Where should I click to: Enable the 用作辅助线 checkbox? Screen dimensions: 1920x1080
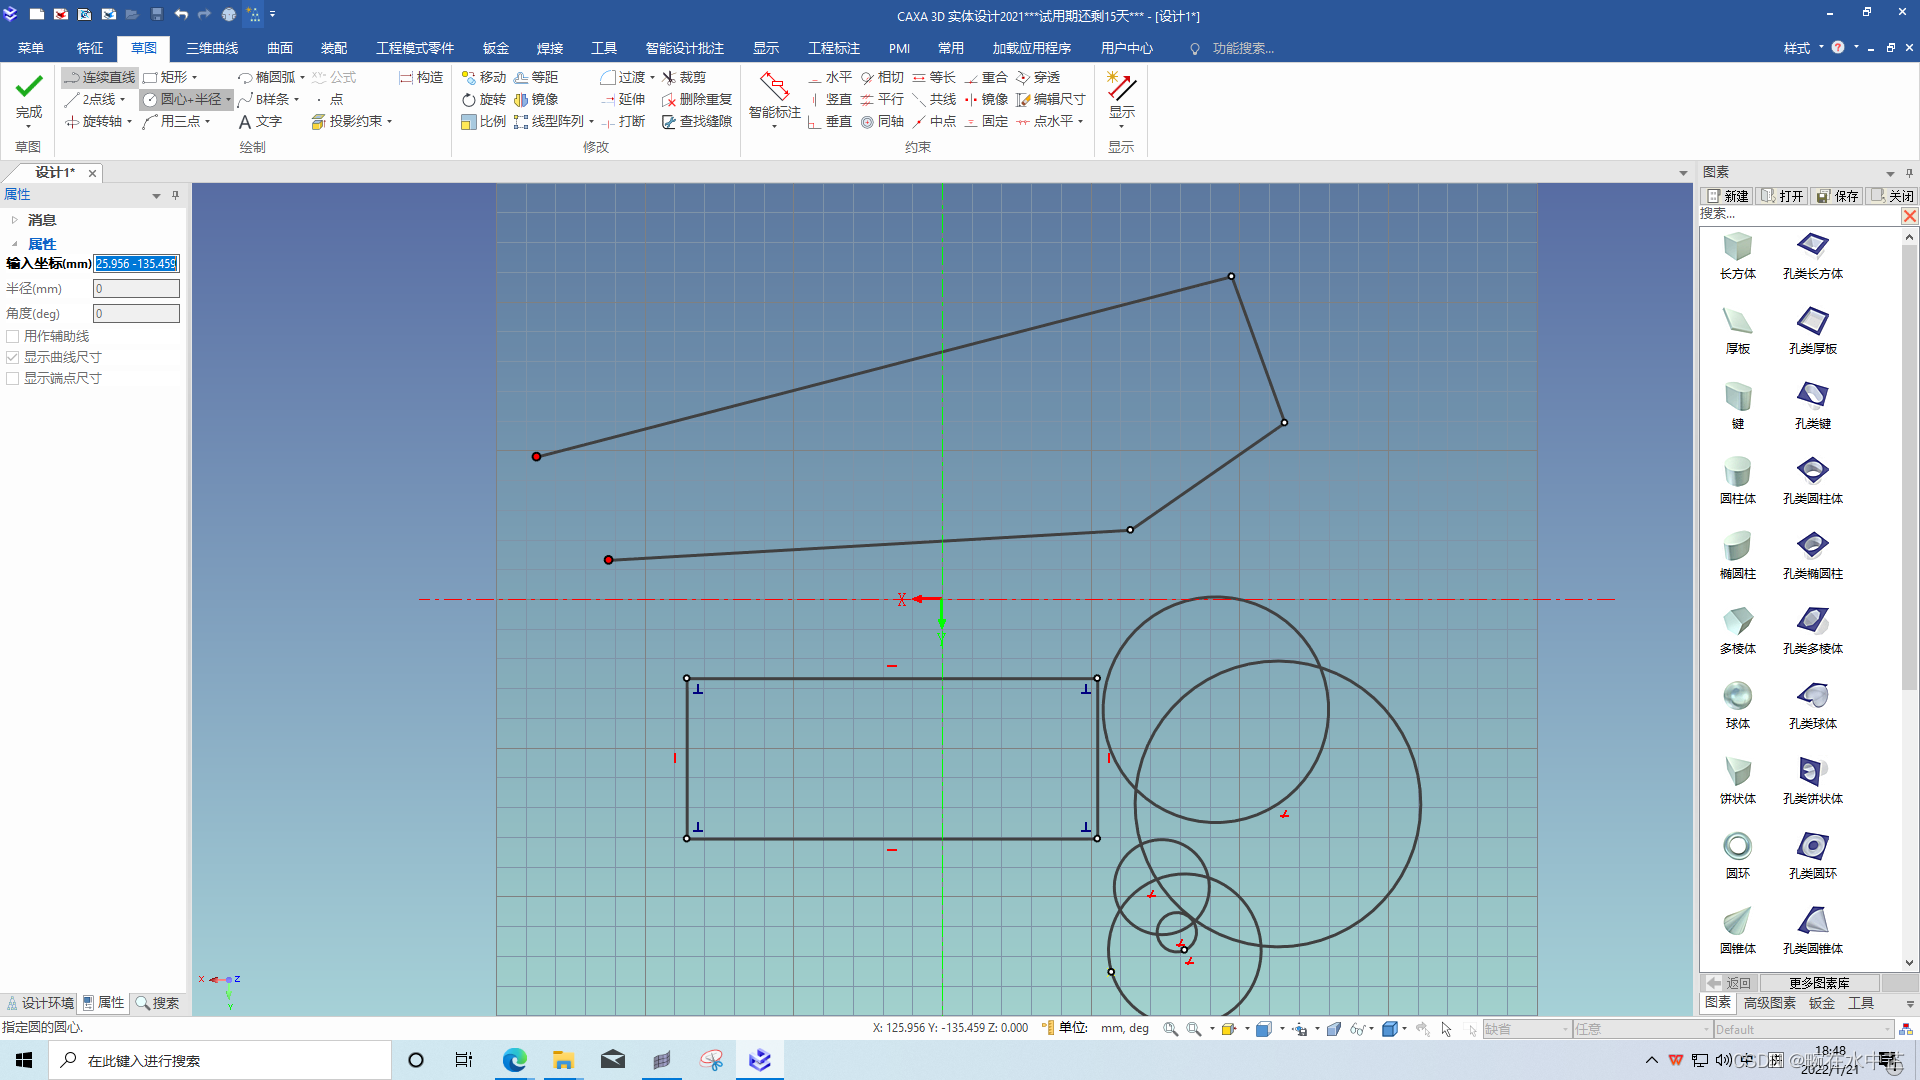coord(13,336)
